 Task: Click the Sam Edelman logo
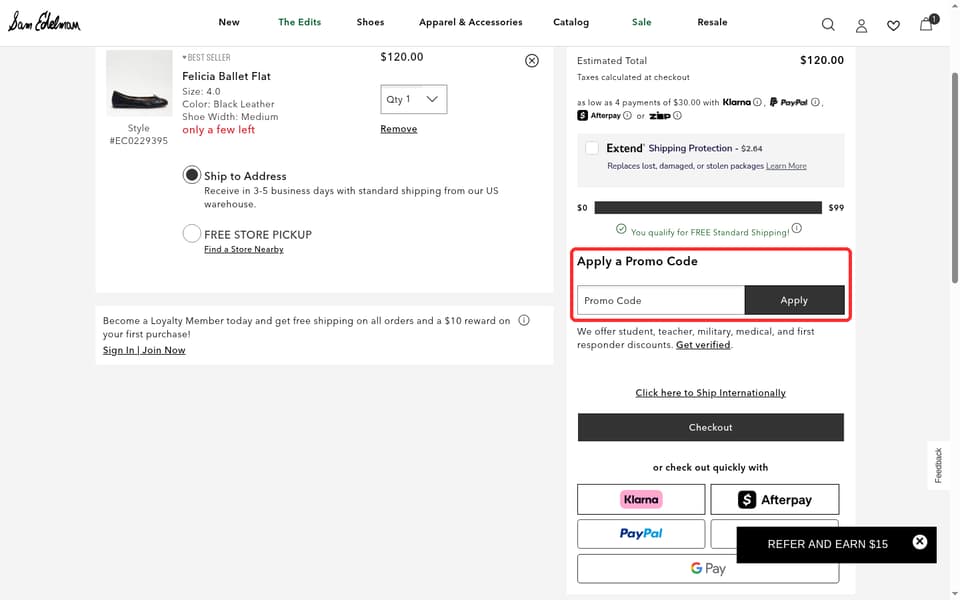(x=44, y=22)
